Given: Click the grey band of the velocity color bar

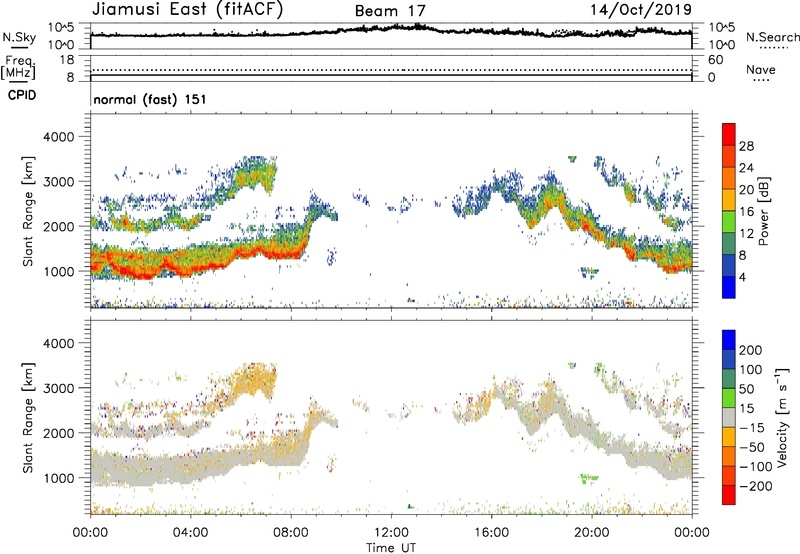Looking at the screenshot, I should 729,418.
